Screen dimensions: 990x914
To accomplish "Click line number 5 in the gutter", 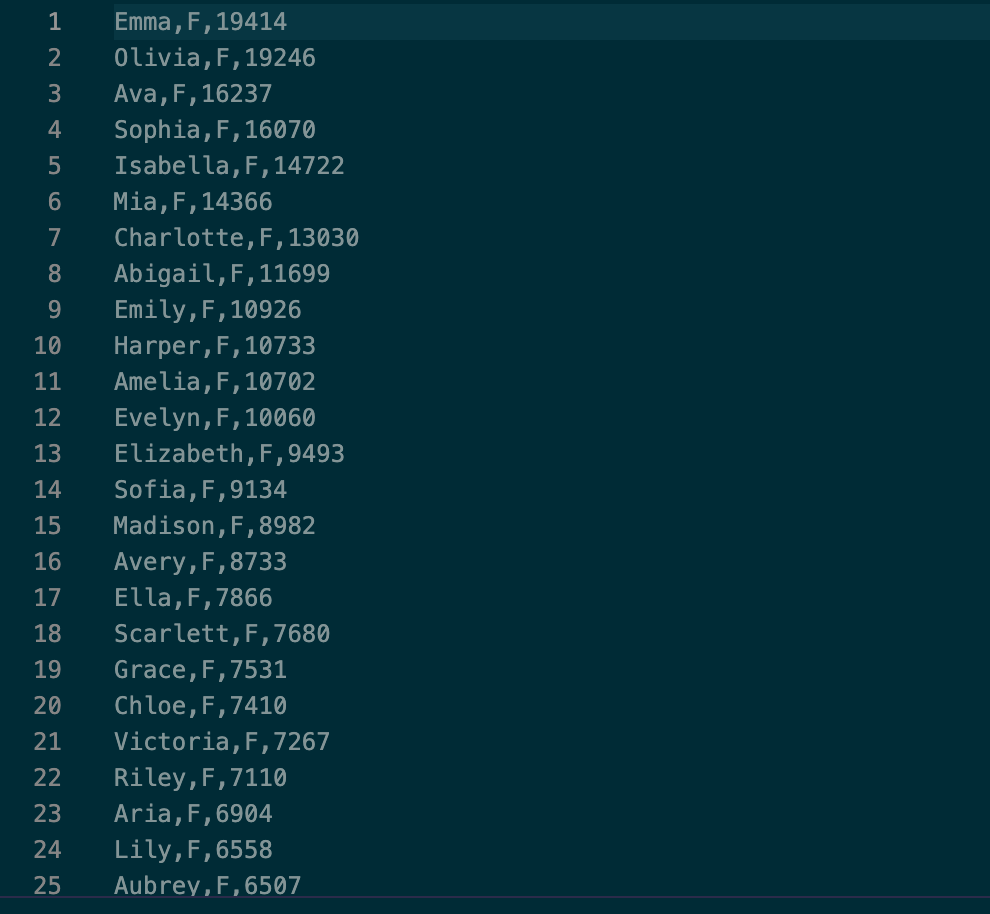I will click(54, 166).
